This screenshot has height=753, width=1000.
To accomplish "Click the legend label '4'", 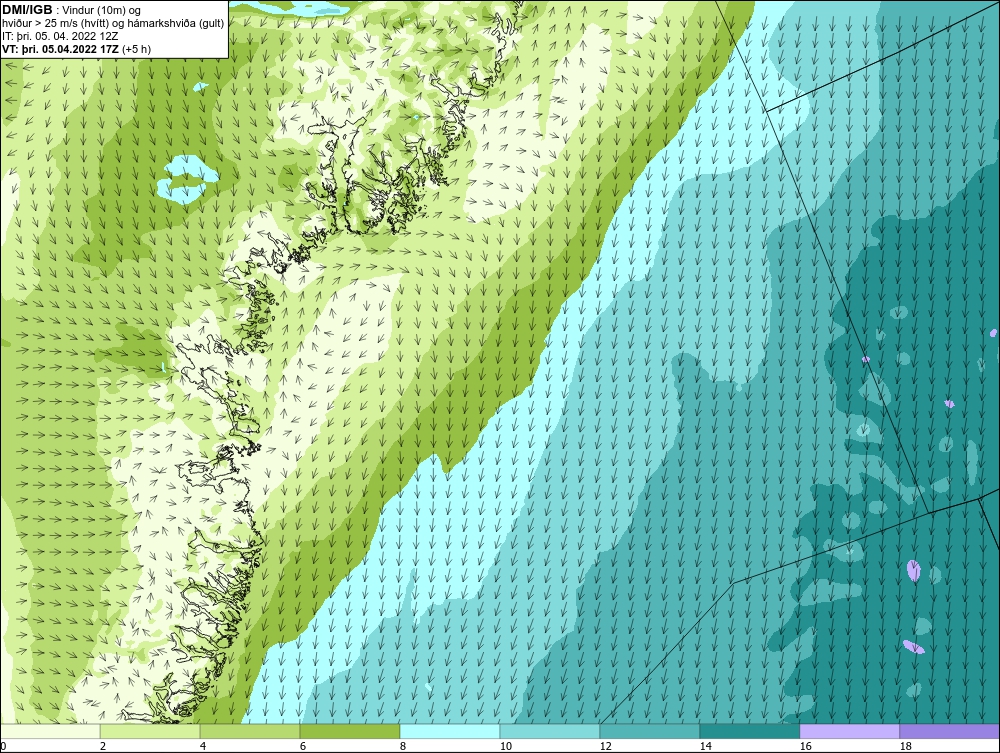I will click(x=203, y=746).
